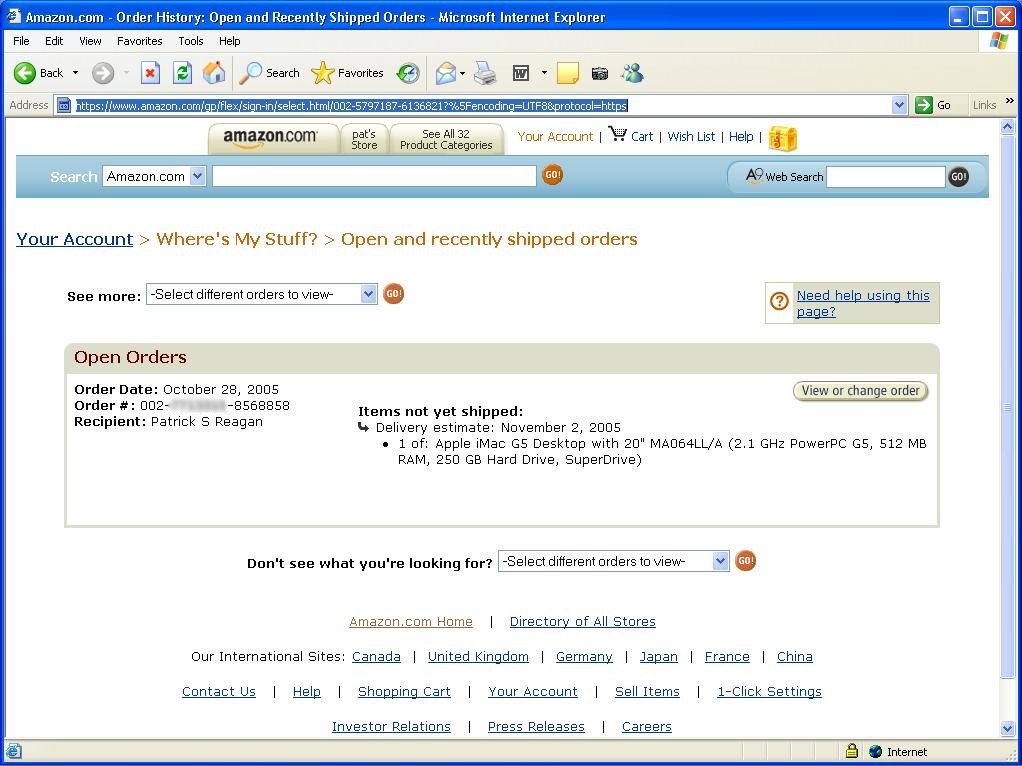Screen dimensions: 1022x766
Task: Open the United Kingdom site link
Action: pyautogui.click(x=478, y=656)
